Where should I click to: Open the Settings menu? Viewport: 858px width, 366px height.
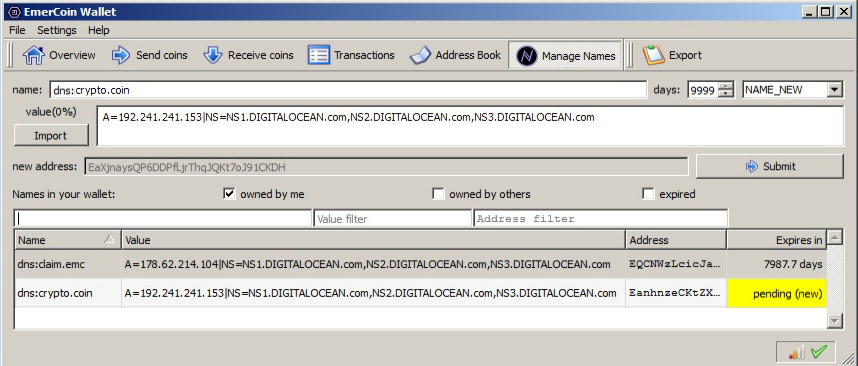(x=57, y=30)
